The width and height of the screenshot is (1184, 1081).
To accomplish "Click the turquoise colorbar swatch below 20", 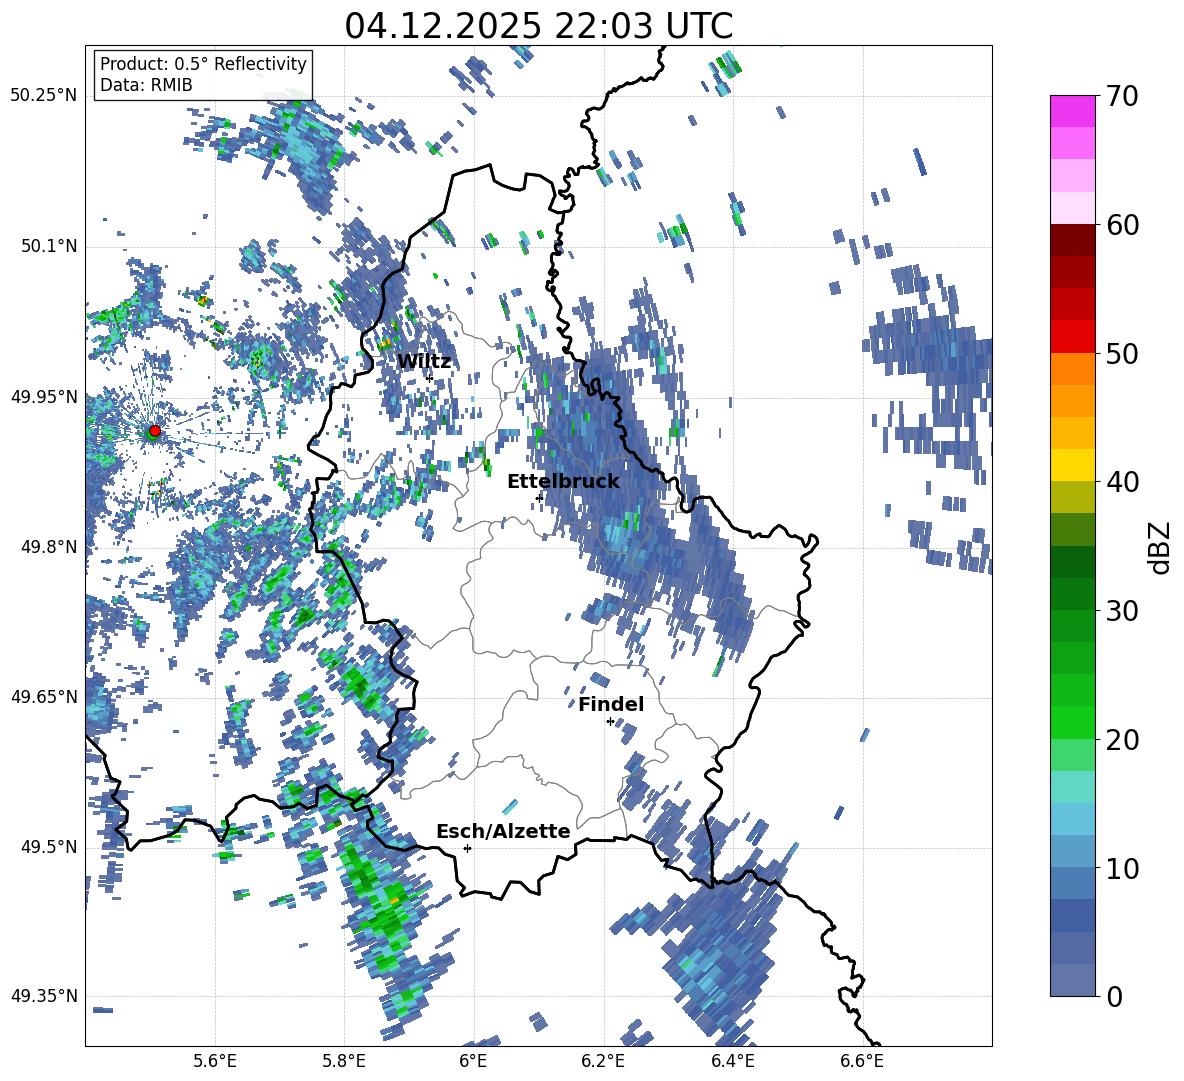I will [x=1072, y=787].
